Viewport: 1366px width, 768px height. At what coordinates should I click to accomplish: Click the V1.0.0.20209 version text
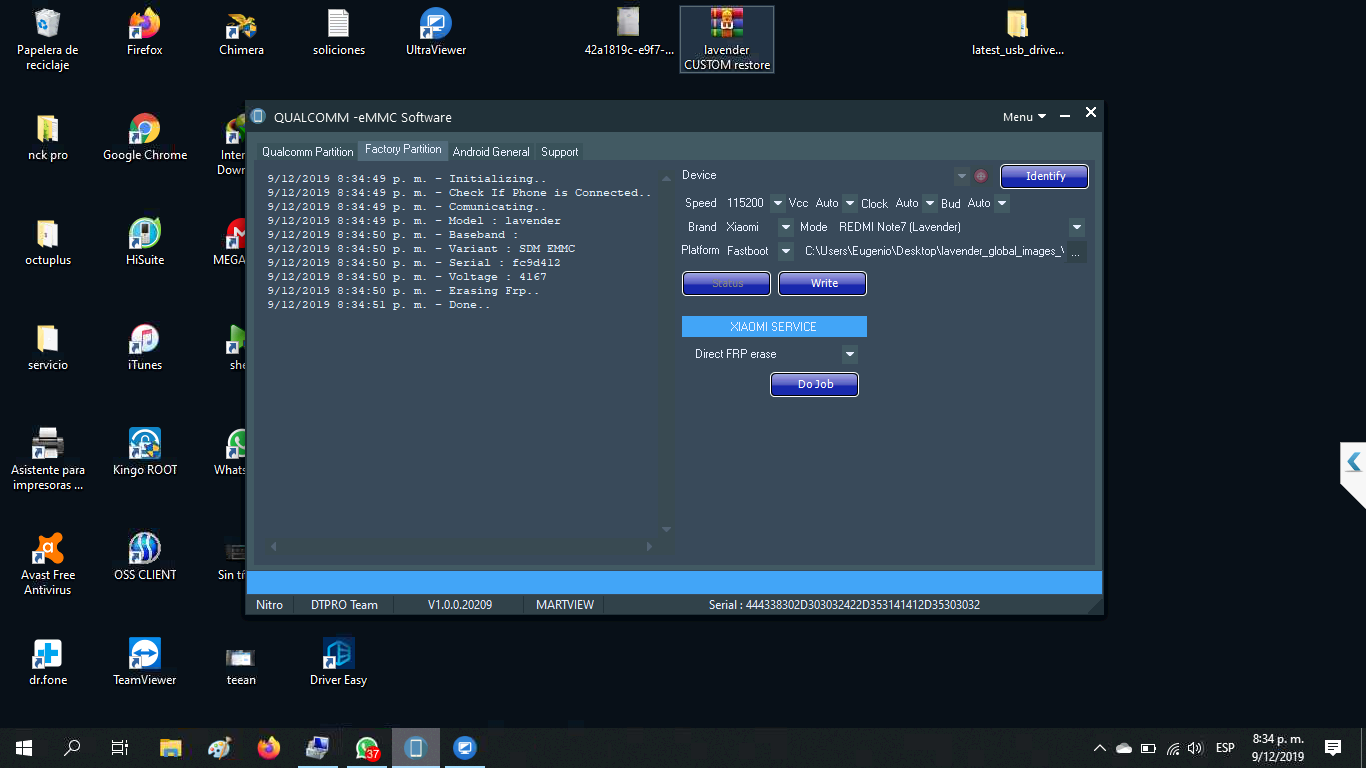460,605
